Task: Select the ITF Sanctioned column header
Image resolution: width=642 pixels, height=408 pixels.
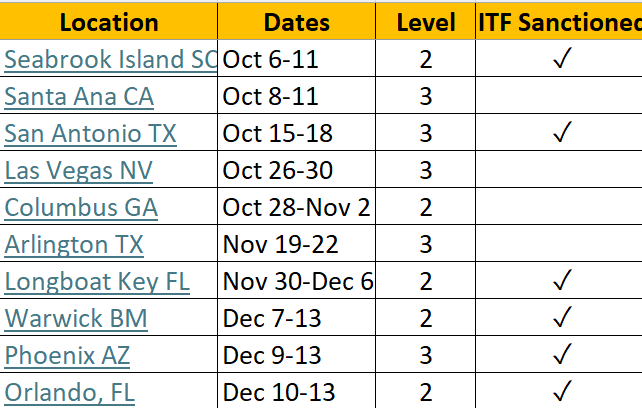Action: tap(559, 22)
